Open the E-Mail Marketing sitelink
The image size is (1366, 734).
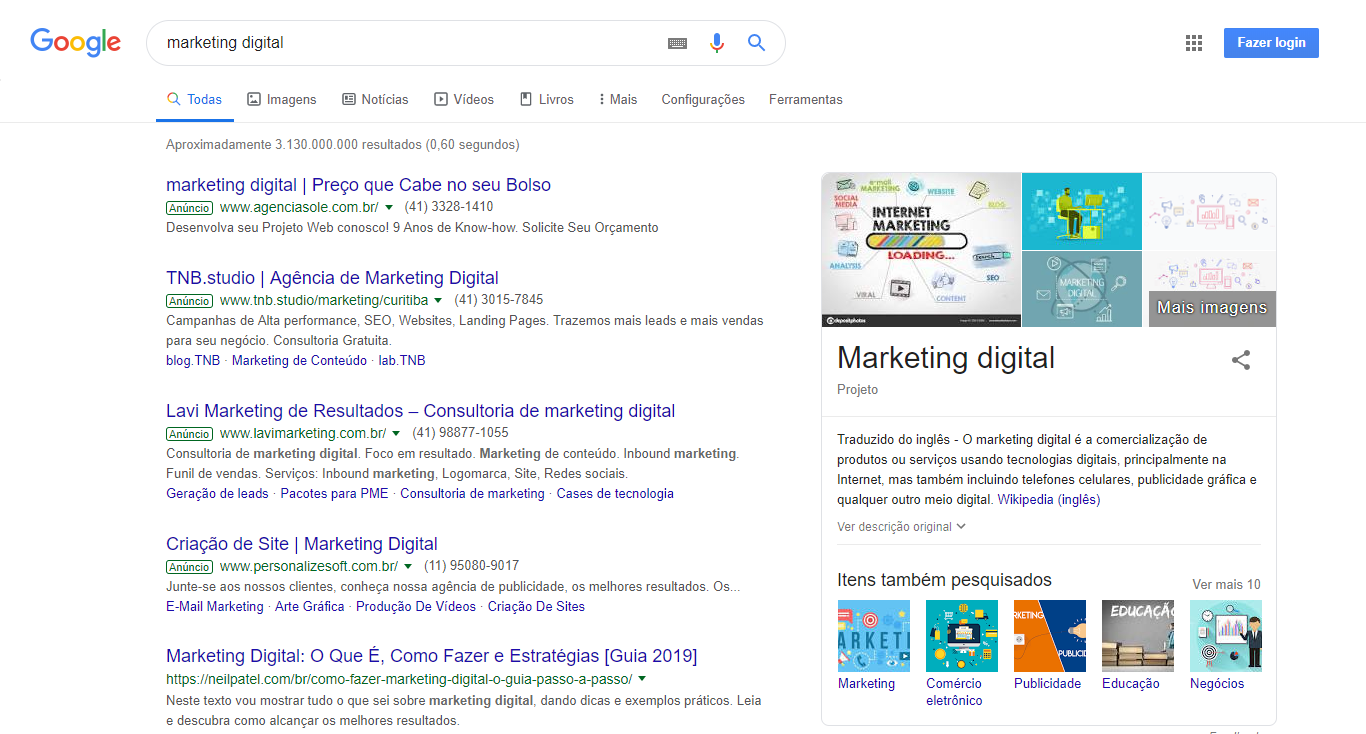[215, 607]
